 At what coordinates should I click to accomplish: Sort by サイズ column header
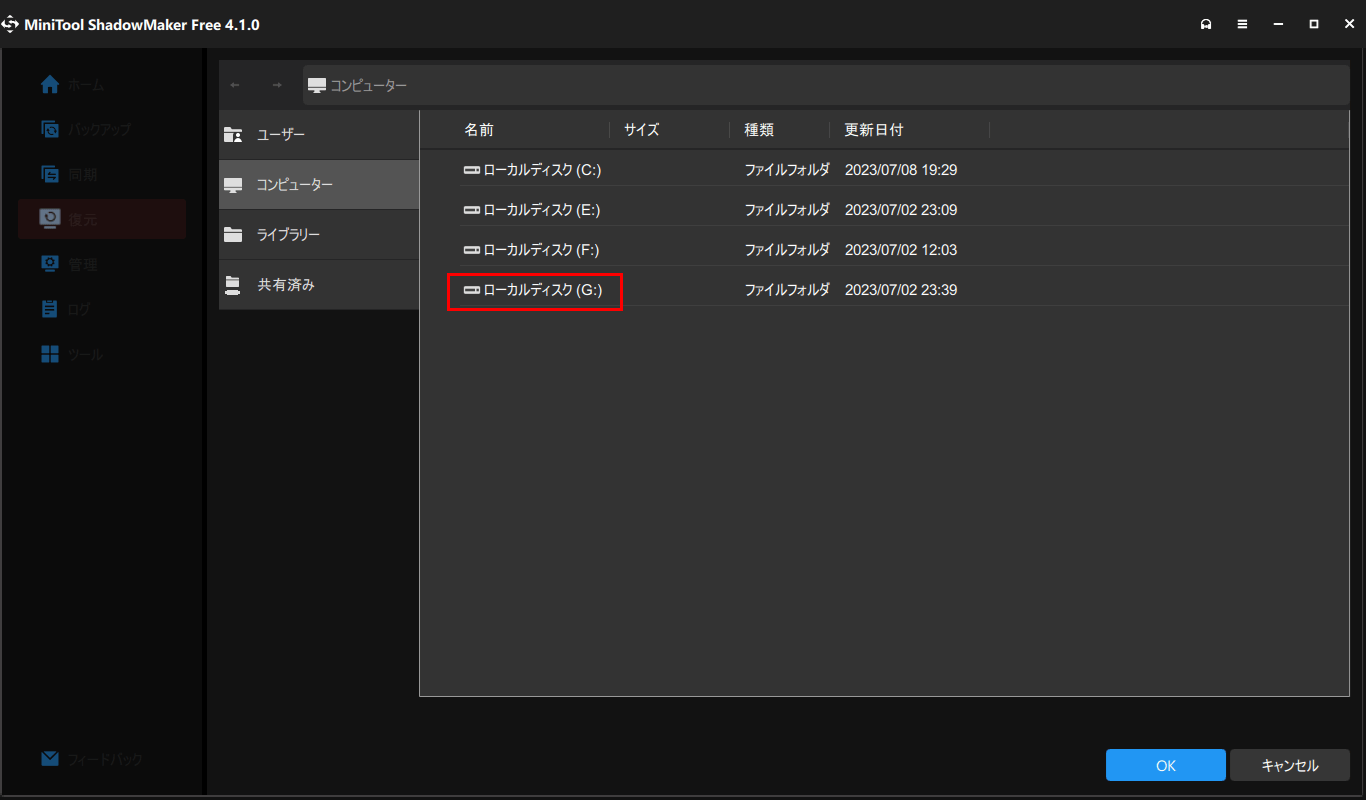(x=642, y=130)
